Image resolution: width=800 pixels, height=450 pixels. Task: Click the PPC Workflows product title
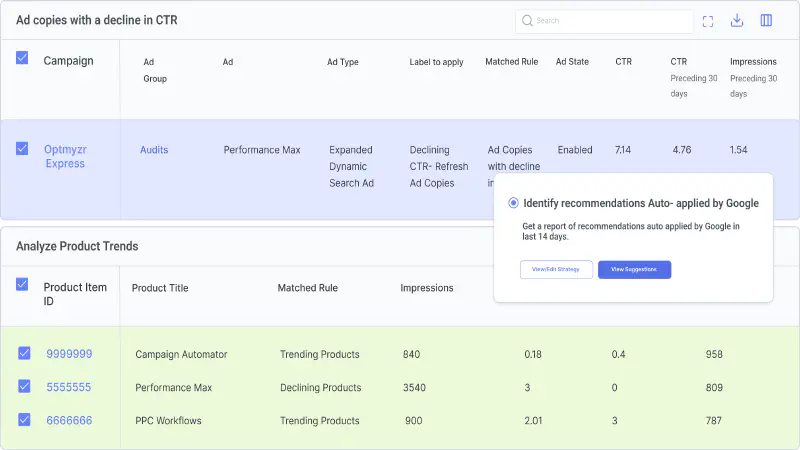[x=168, y=420]
